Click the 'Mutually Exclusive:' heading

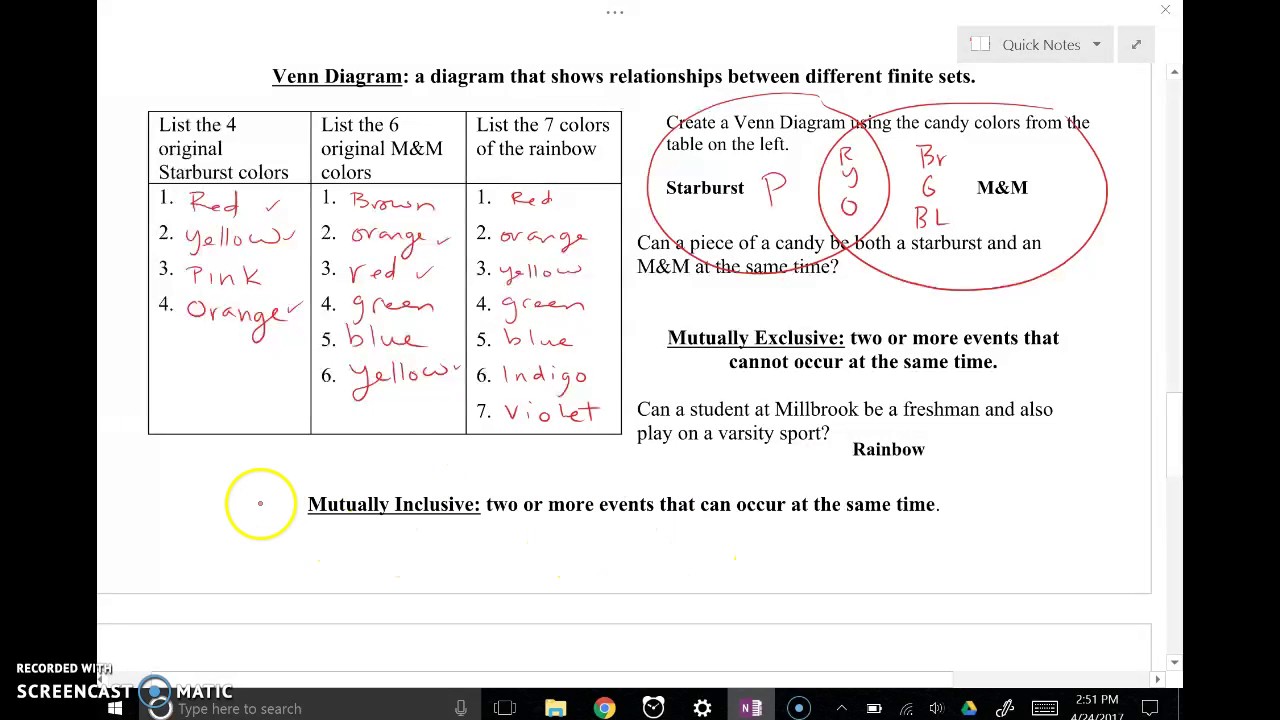756,338
